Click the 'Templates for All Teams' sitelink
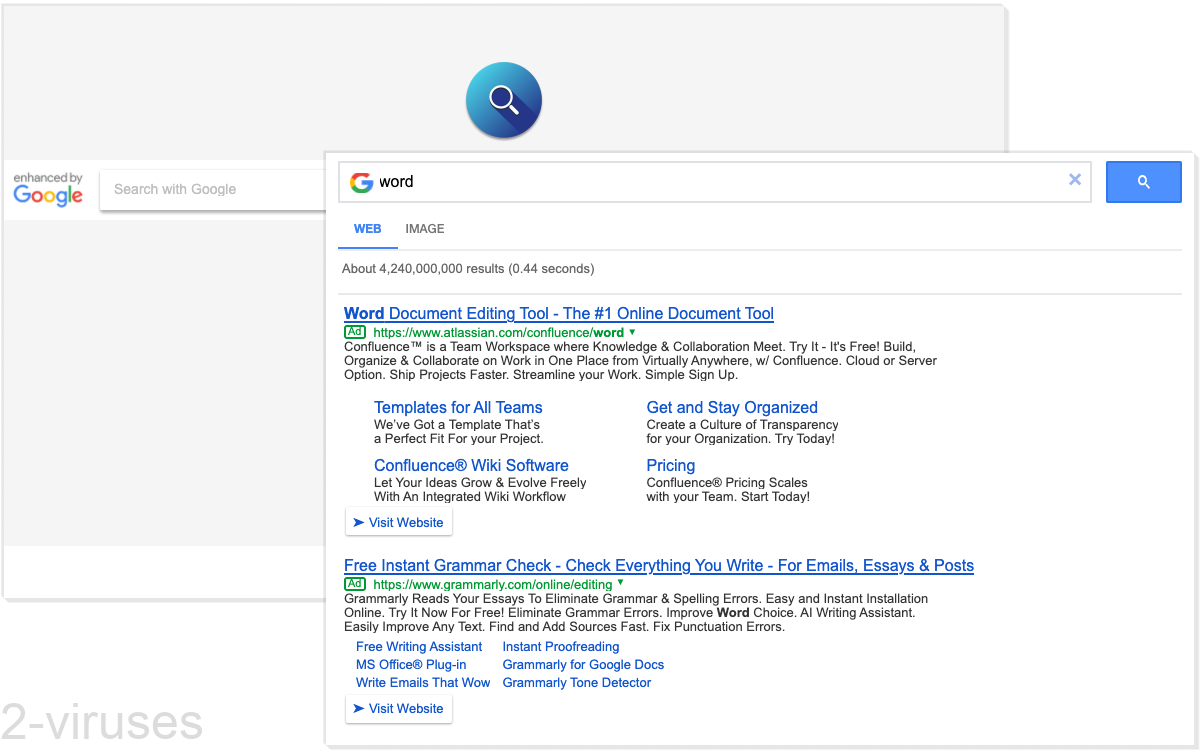 coord(458,407)
